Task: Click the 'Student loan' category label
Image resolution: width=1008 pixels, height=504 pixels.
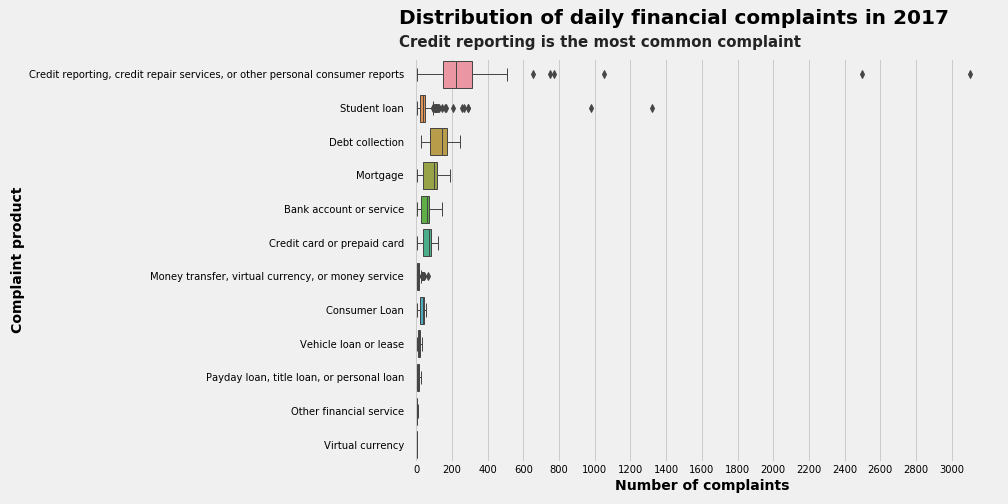Action: tap(371, 108)
